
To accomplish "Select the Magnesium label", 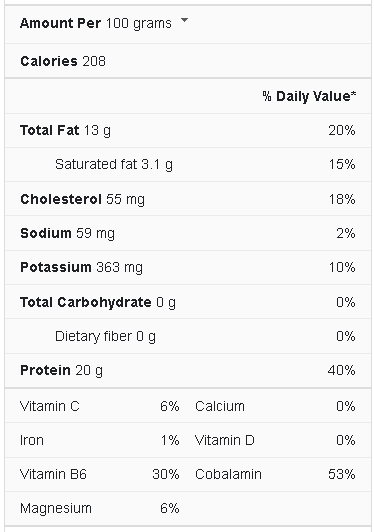I will pos(56,509).
